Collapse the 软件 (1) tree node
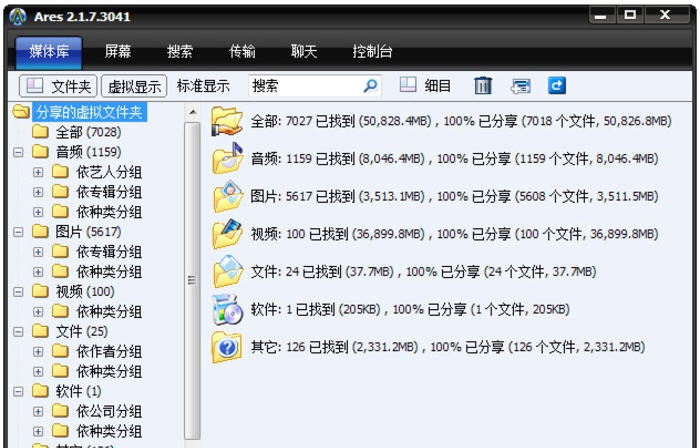 tap(18, 391)
